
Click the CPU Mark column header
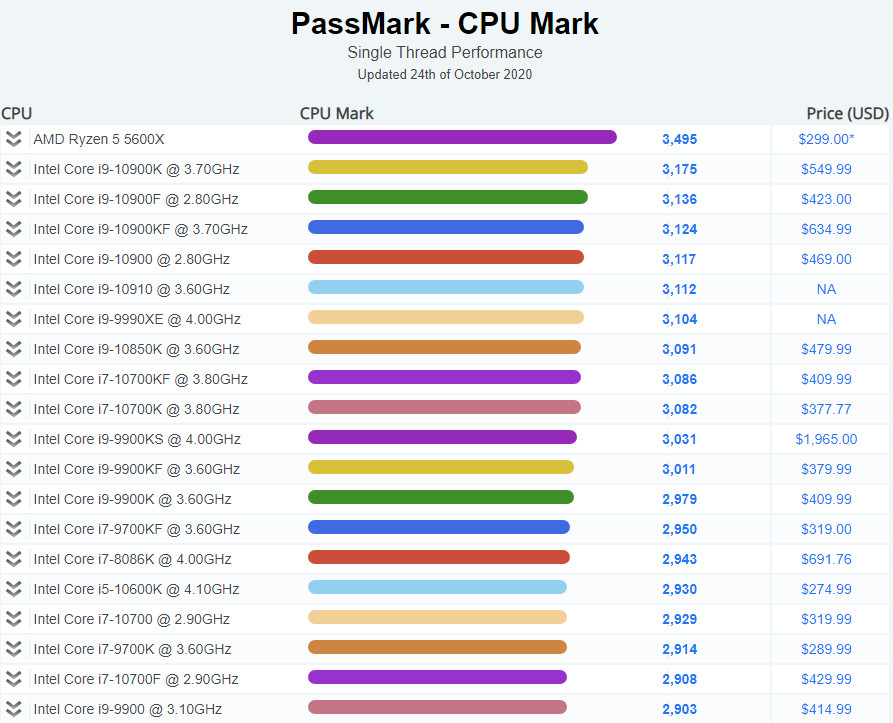pos(336,113)
